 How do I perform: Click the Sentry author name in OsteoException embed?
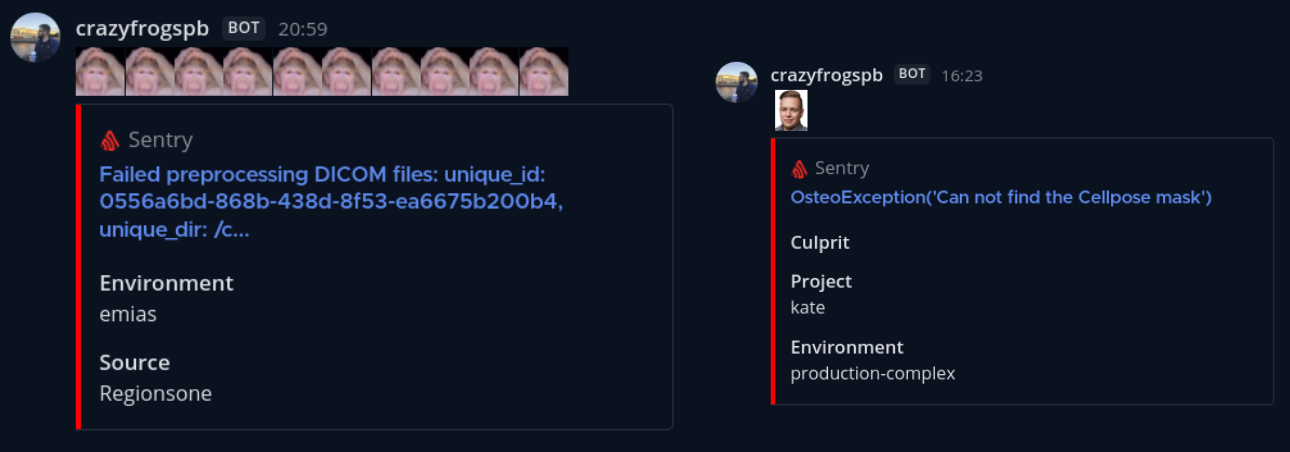[x=842, y=168]
